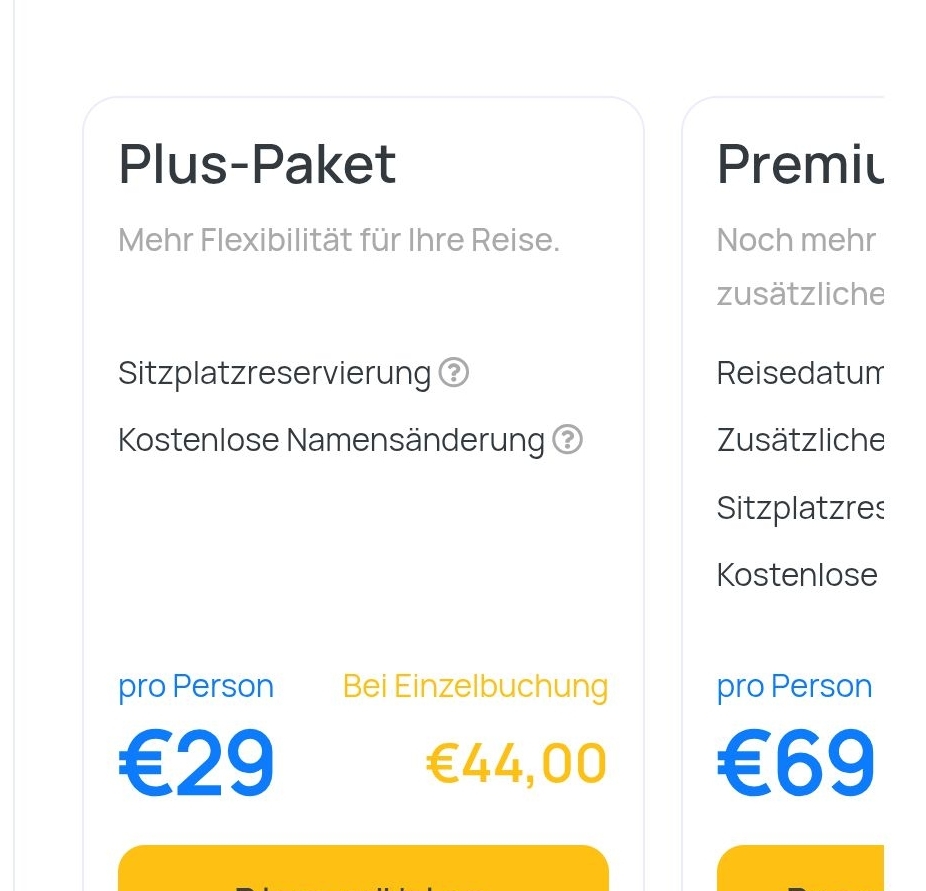926x891 pixels.
Task: Click the Bei Einzelbuchung label
Action: (475, 686)
